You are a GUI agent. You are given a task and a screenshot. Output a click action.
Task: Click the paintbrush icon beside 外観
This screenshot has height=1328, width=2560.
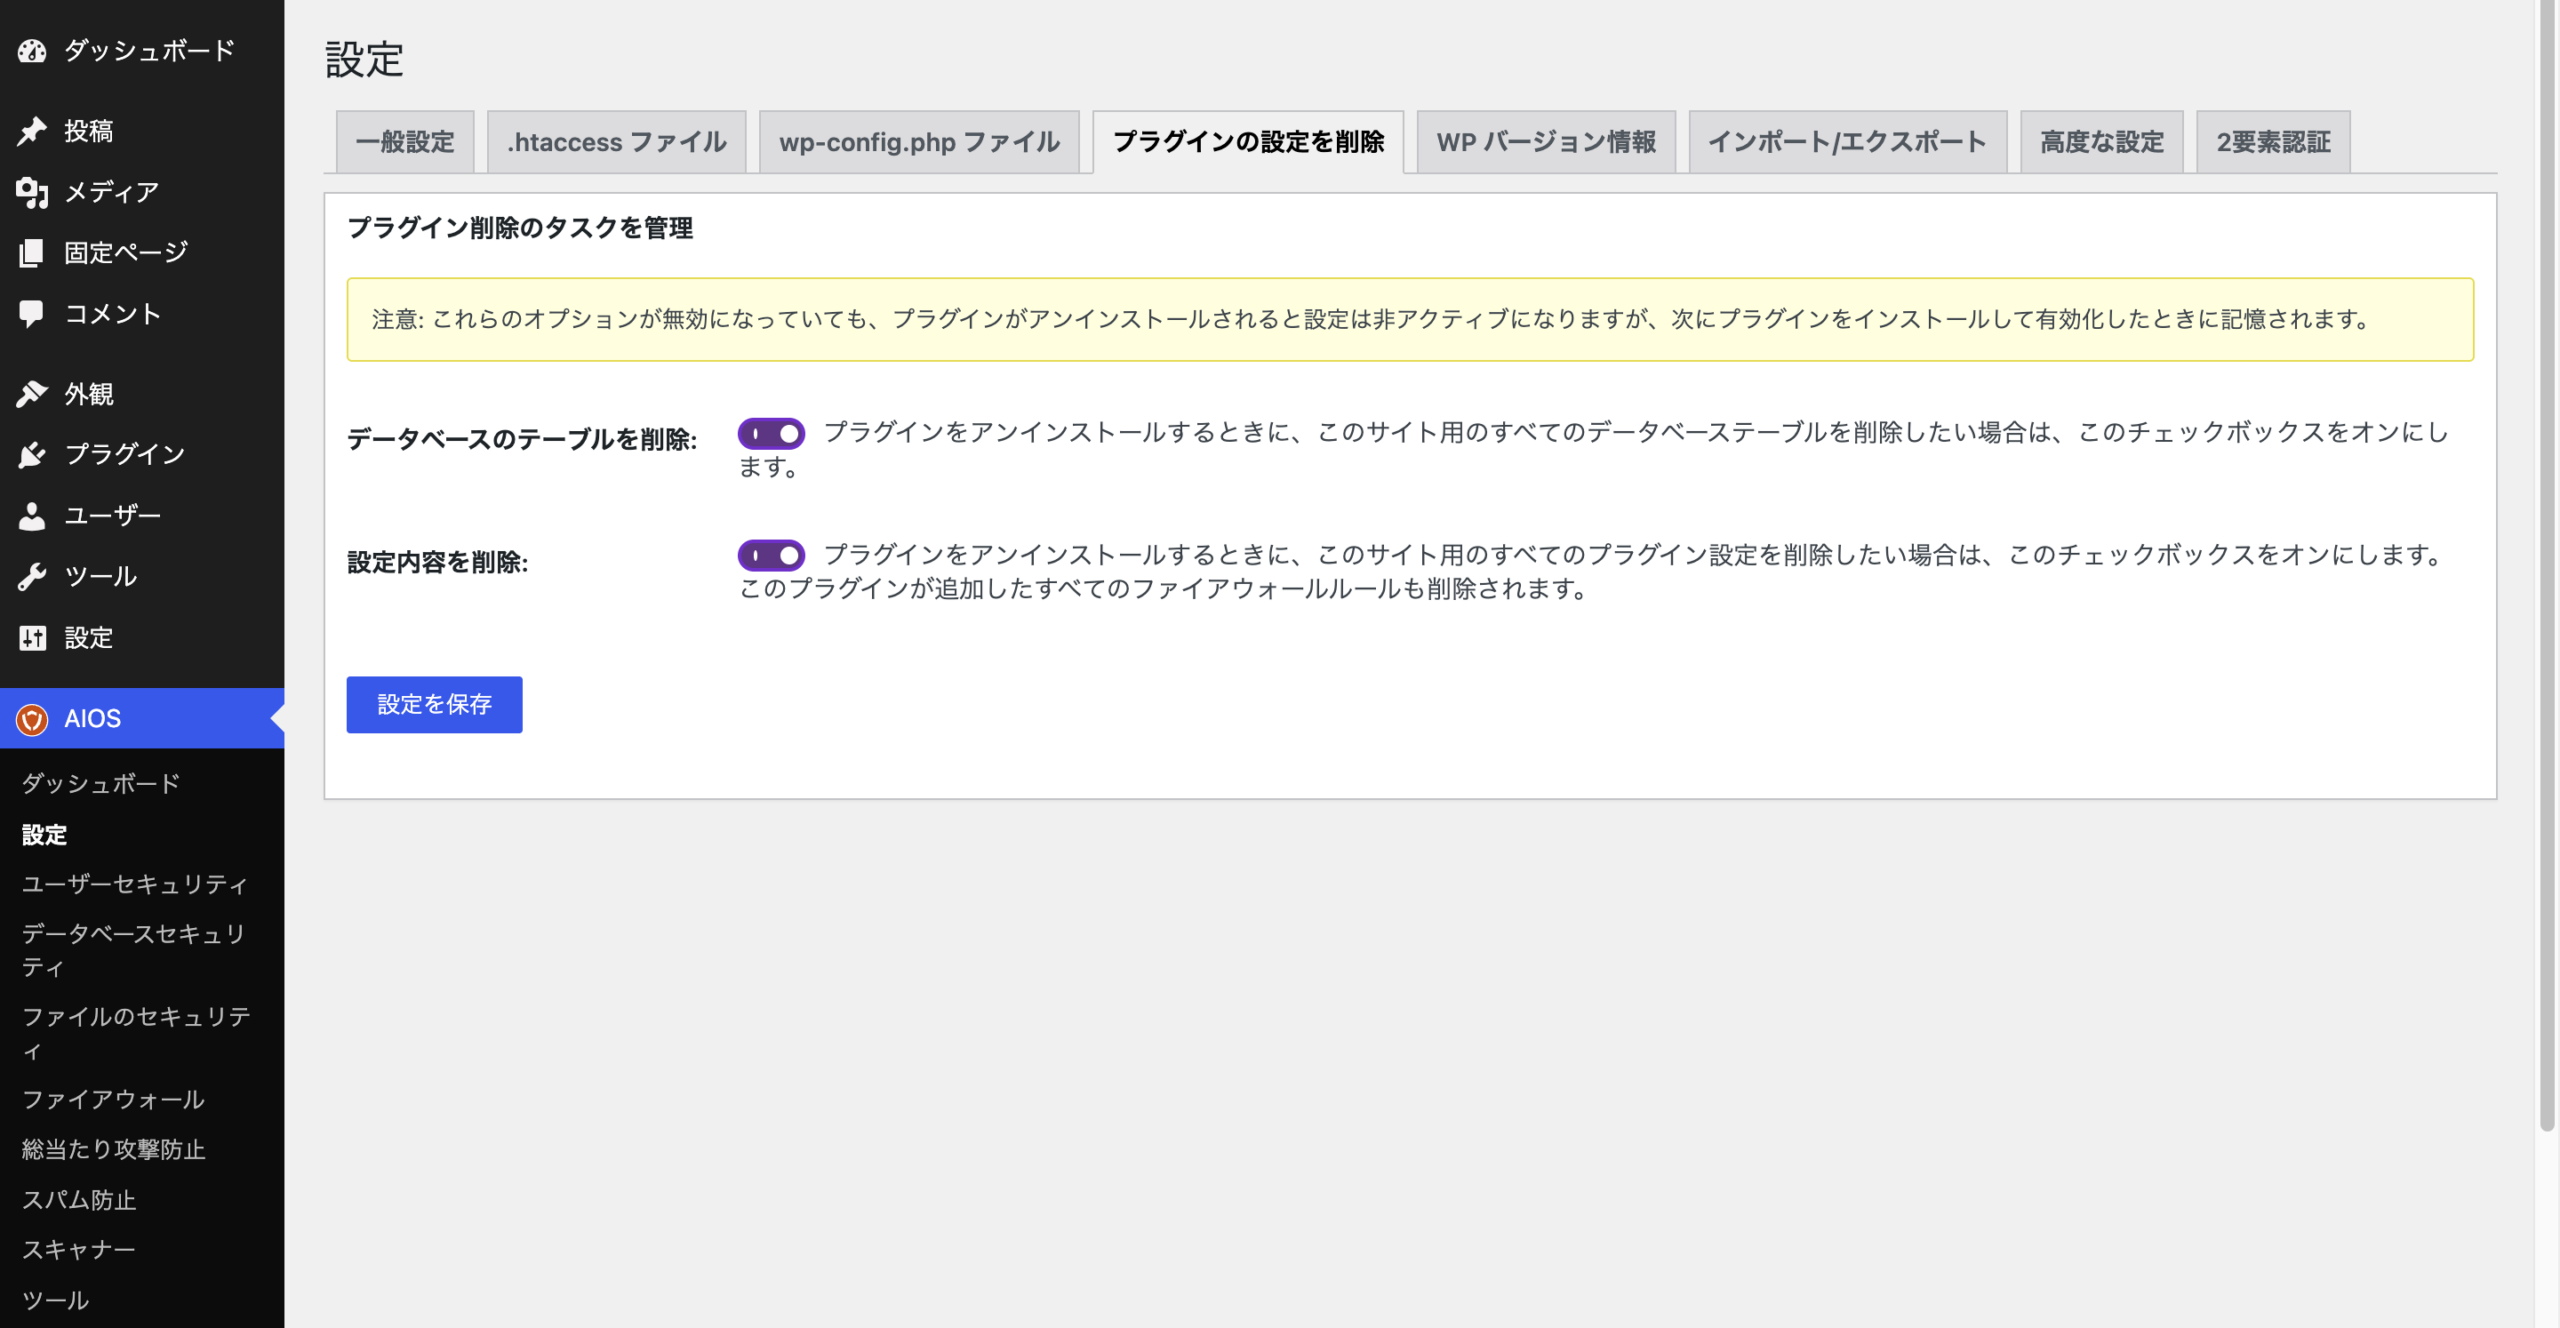(x=32, y=394)
